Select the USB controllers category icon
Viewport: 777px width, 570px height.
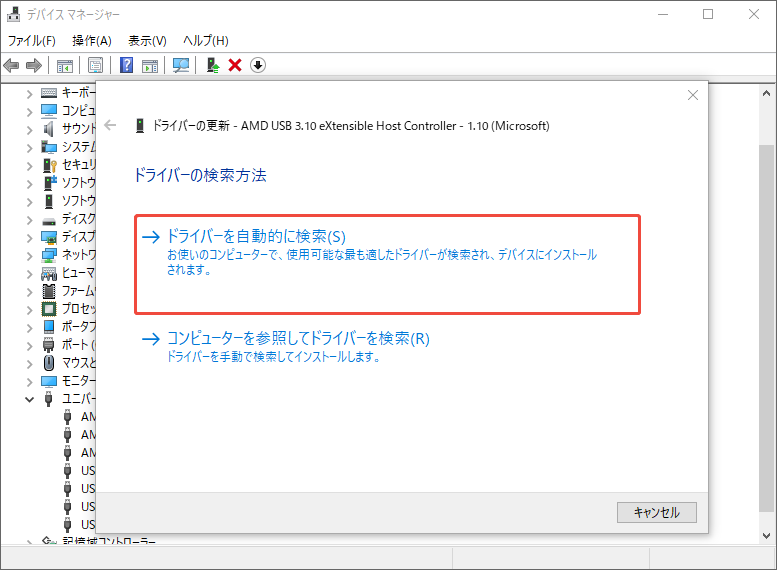[49, 399]
